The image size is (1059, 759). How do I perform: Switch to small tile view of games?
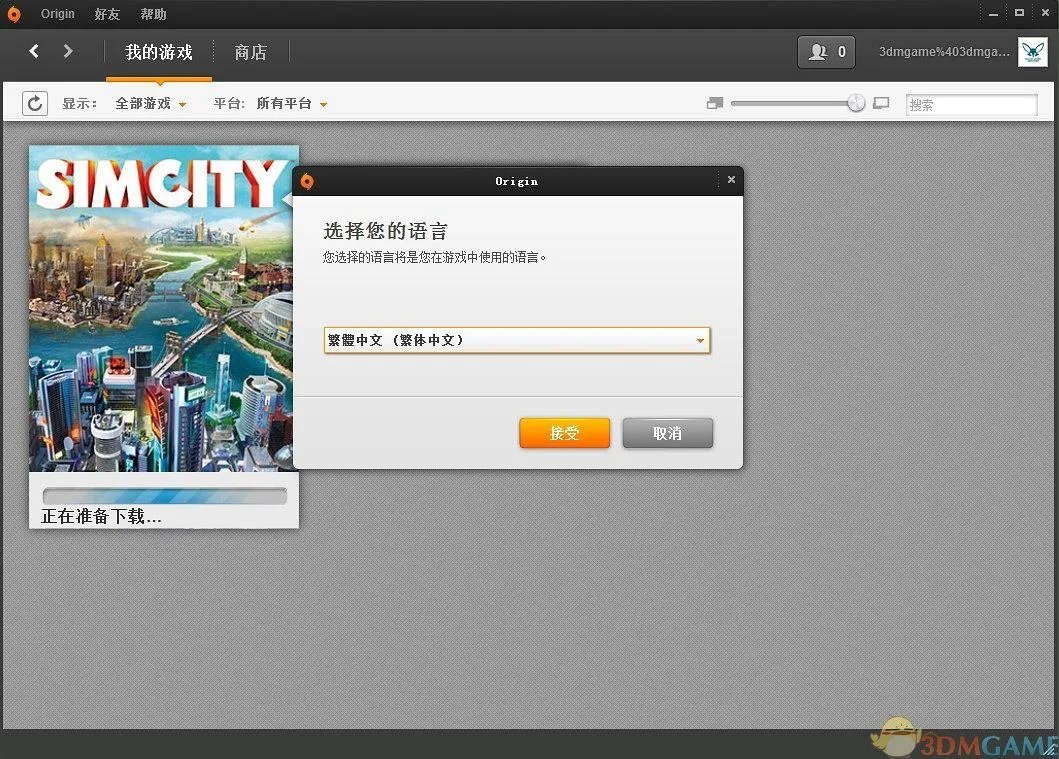(x=714, y=102)
